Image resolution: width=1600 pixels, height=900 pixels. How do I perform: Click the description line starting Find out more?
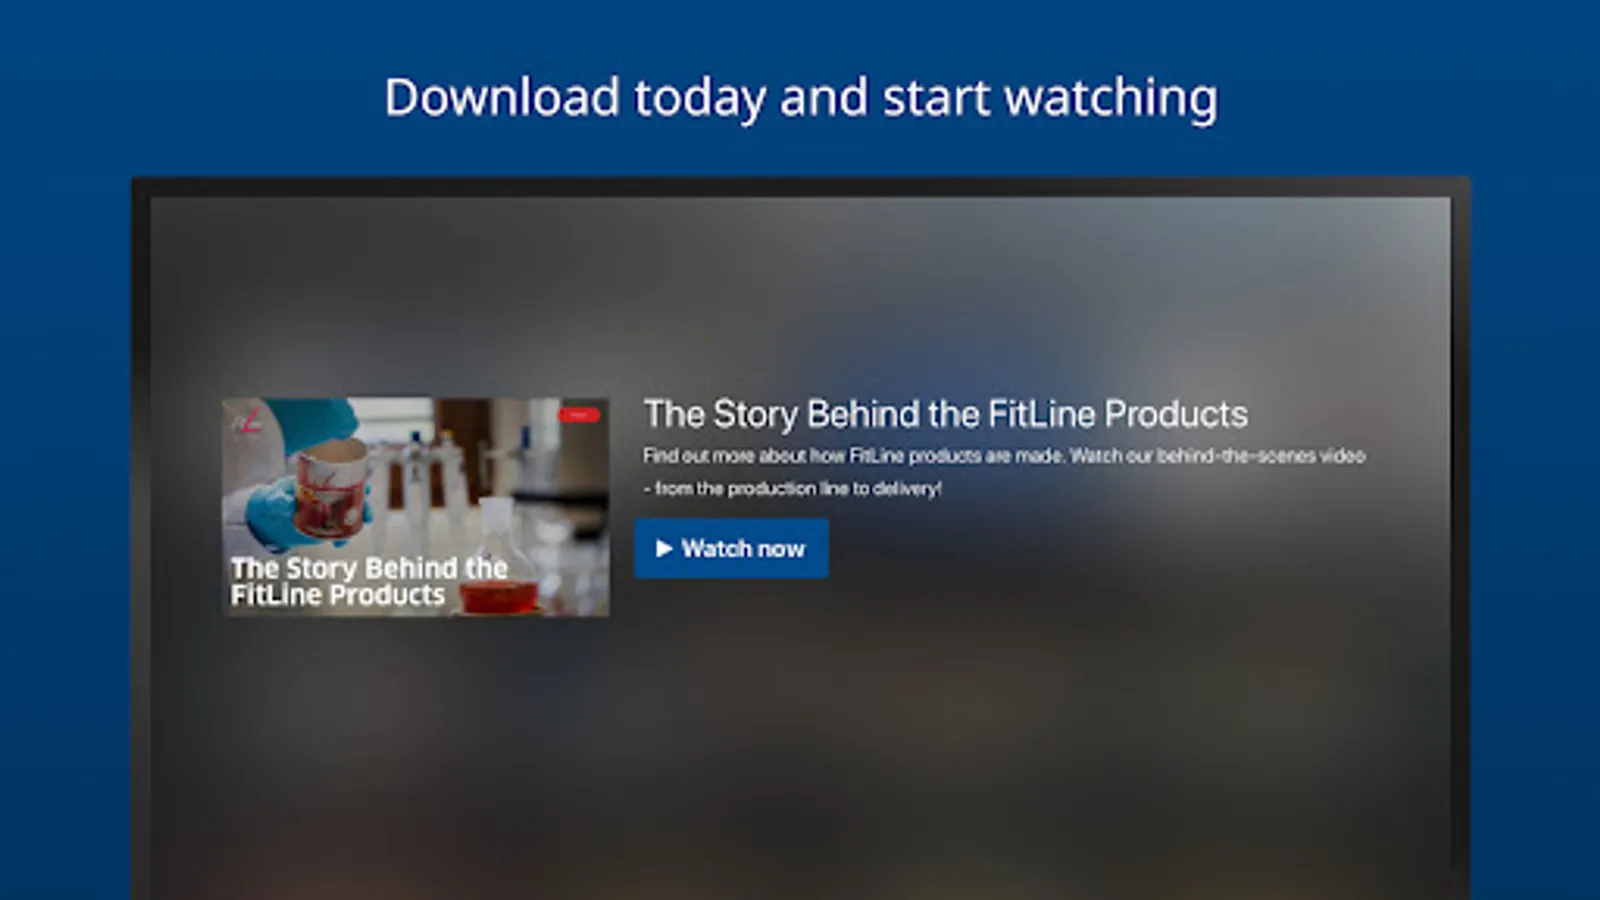click(x=1004, y=456)
